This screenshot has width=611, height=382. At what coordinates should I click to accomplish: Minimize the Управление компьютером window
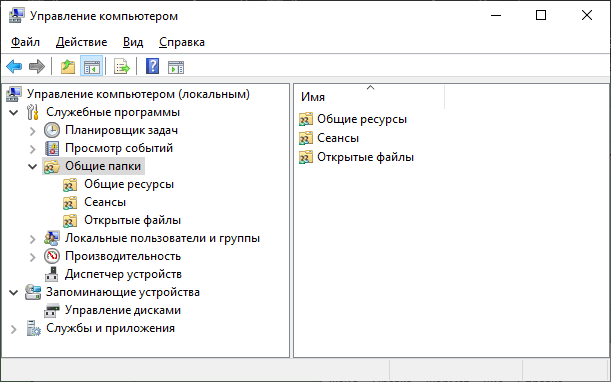pos(496,16)
